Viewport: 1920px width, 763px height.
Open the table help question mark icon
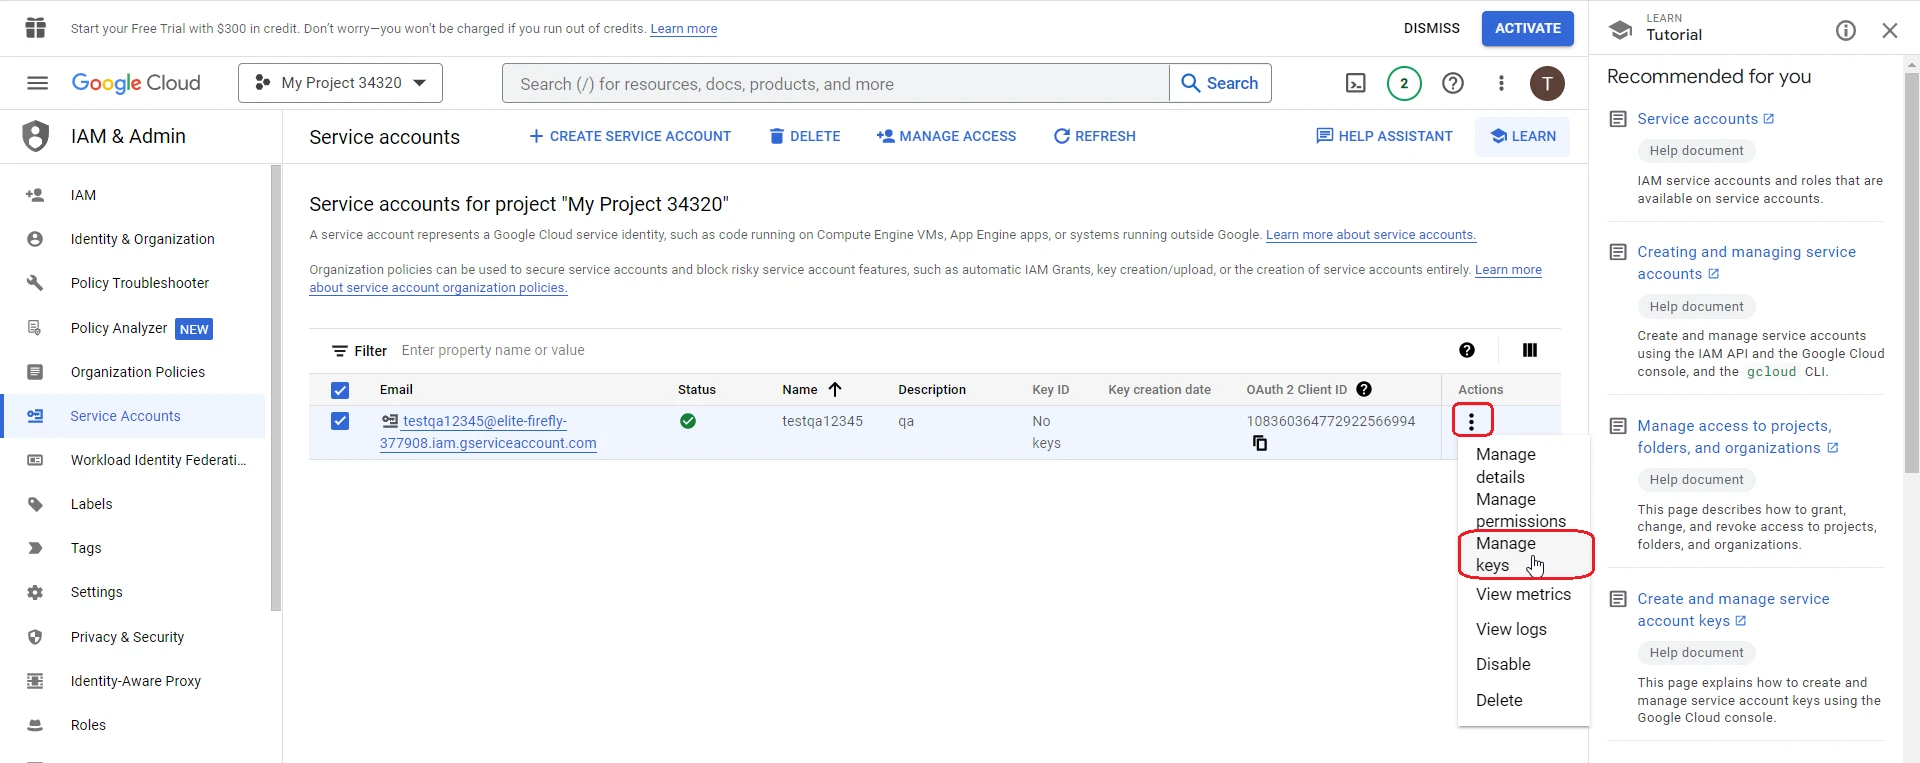coord(1467,350)
